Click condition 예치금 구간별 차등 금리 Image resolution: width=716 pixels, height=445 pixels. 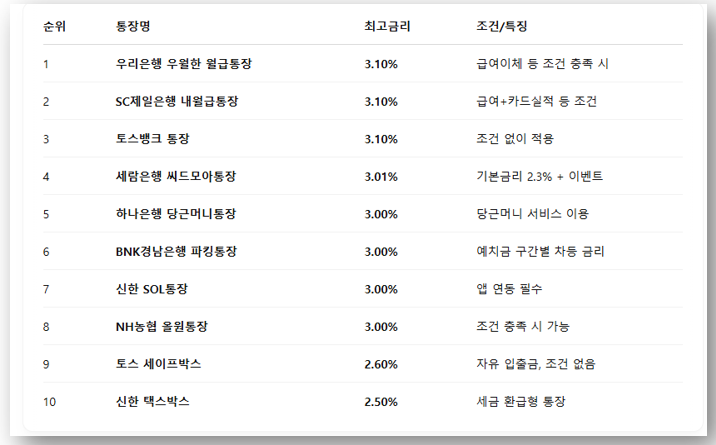[x=540, y=251]
